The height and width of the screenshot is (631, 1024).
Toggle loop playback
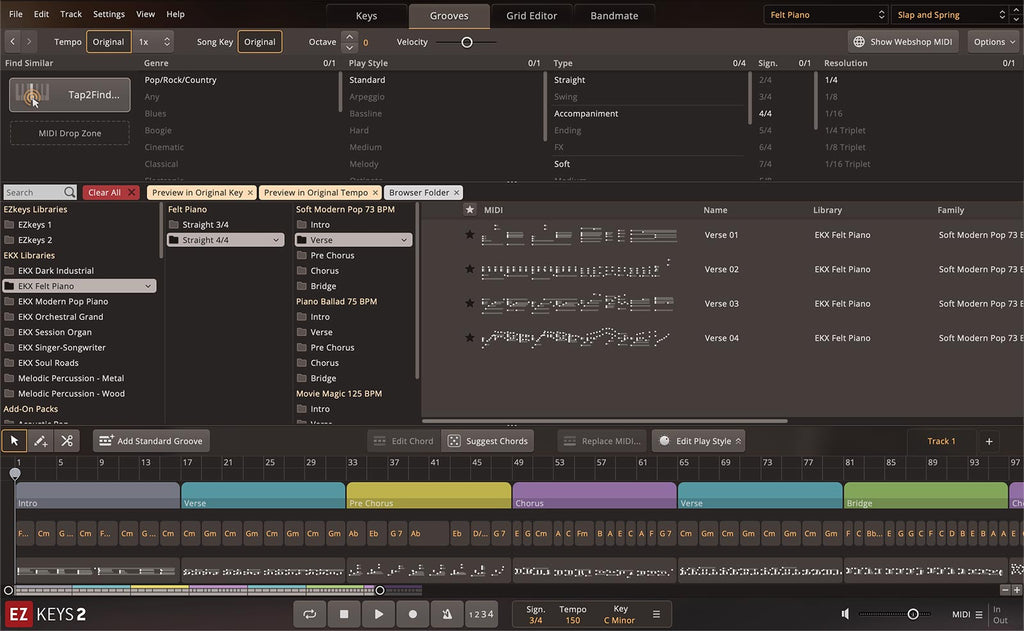(x=310, y=614)
